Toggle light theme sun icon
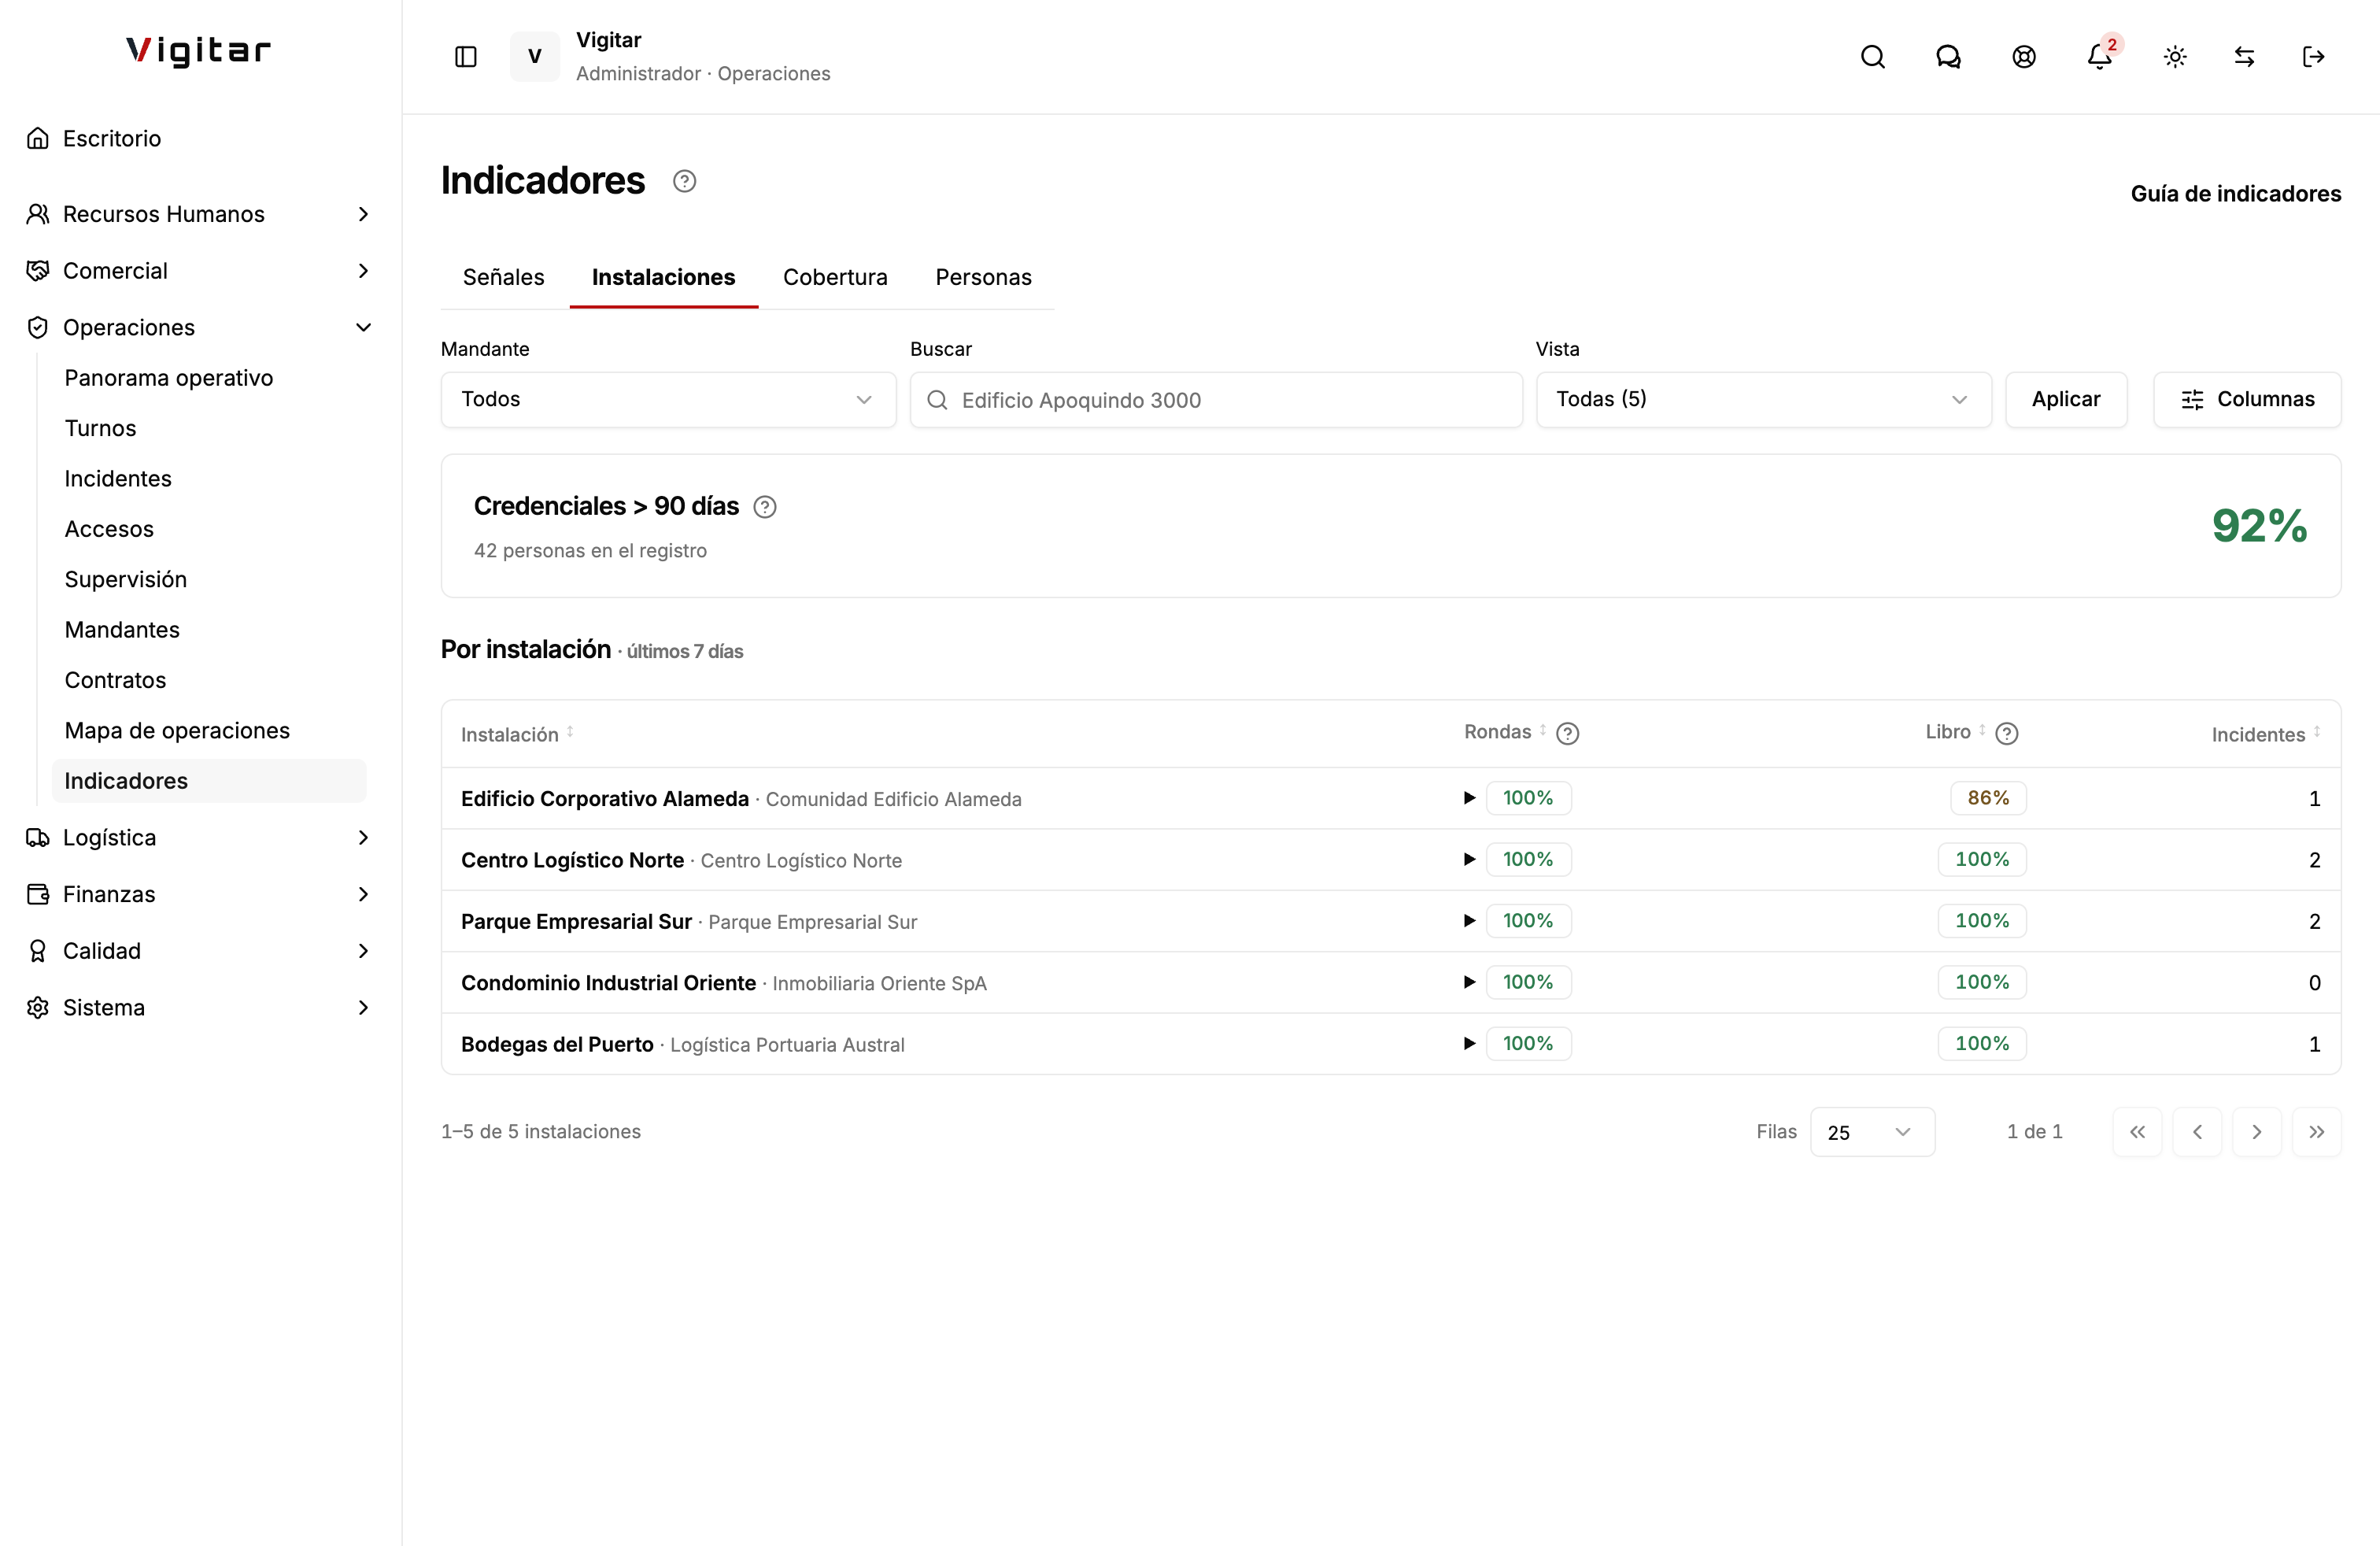2380x1546 pixels. pos(2175,57)
